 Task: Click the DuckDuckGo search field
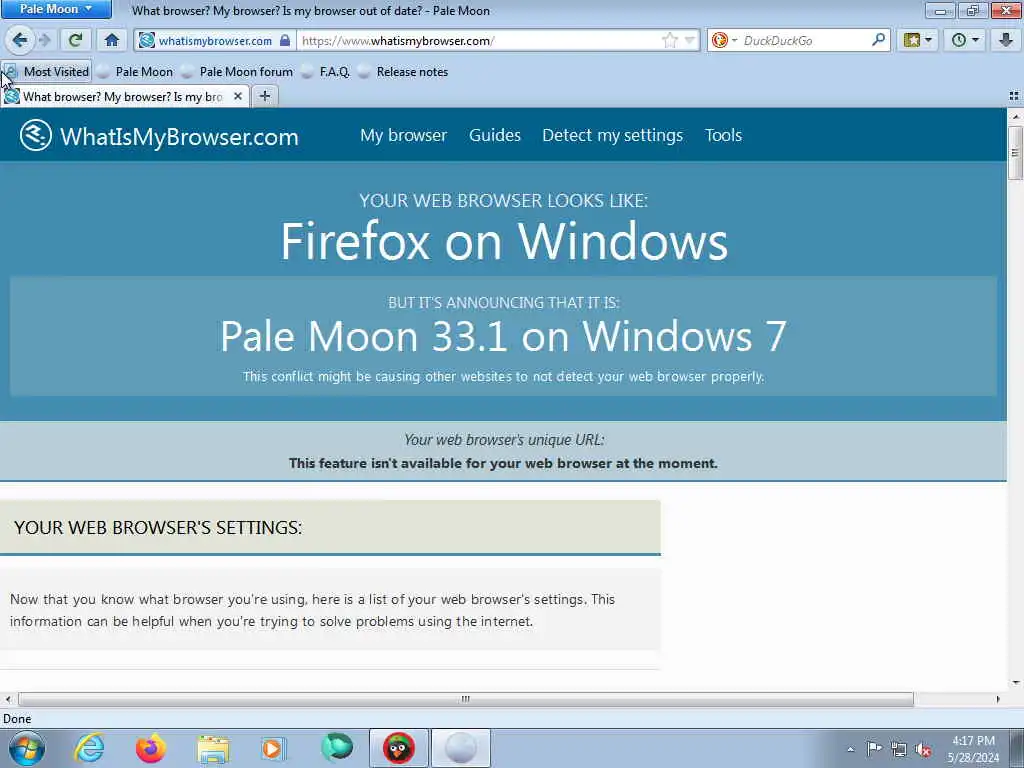click(805, 40)
